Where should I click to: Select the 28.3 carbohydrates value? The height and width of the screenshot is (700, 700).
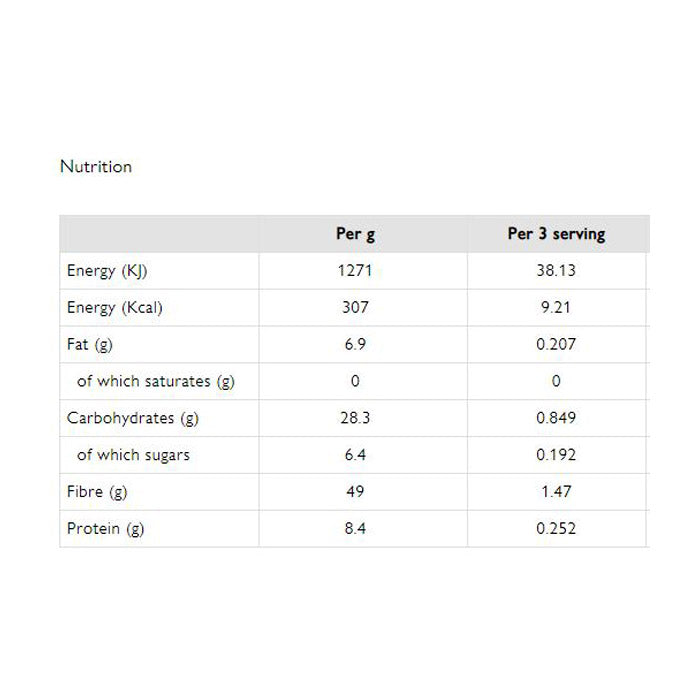[355, 418]
